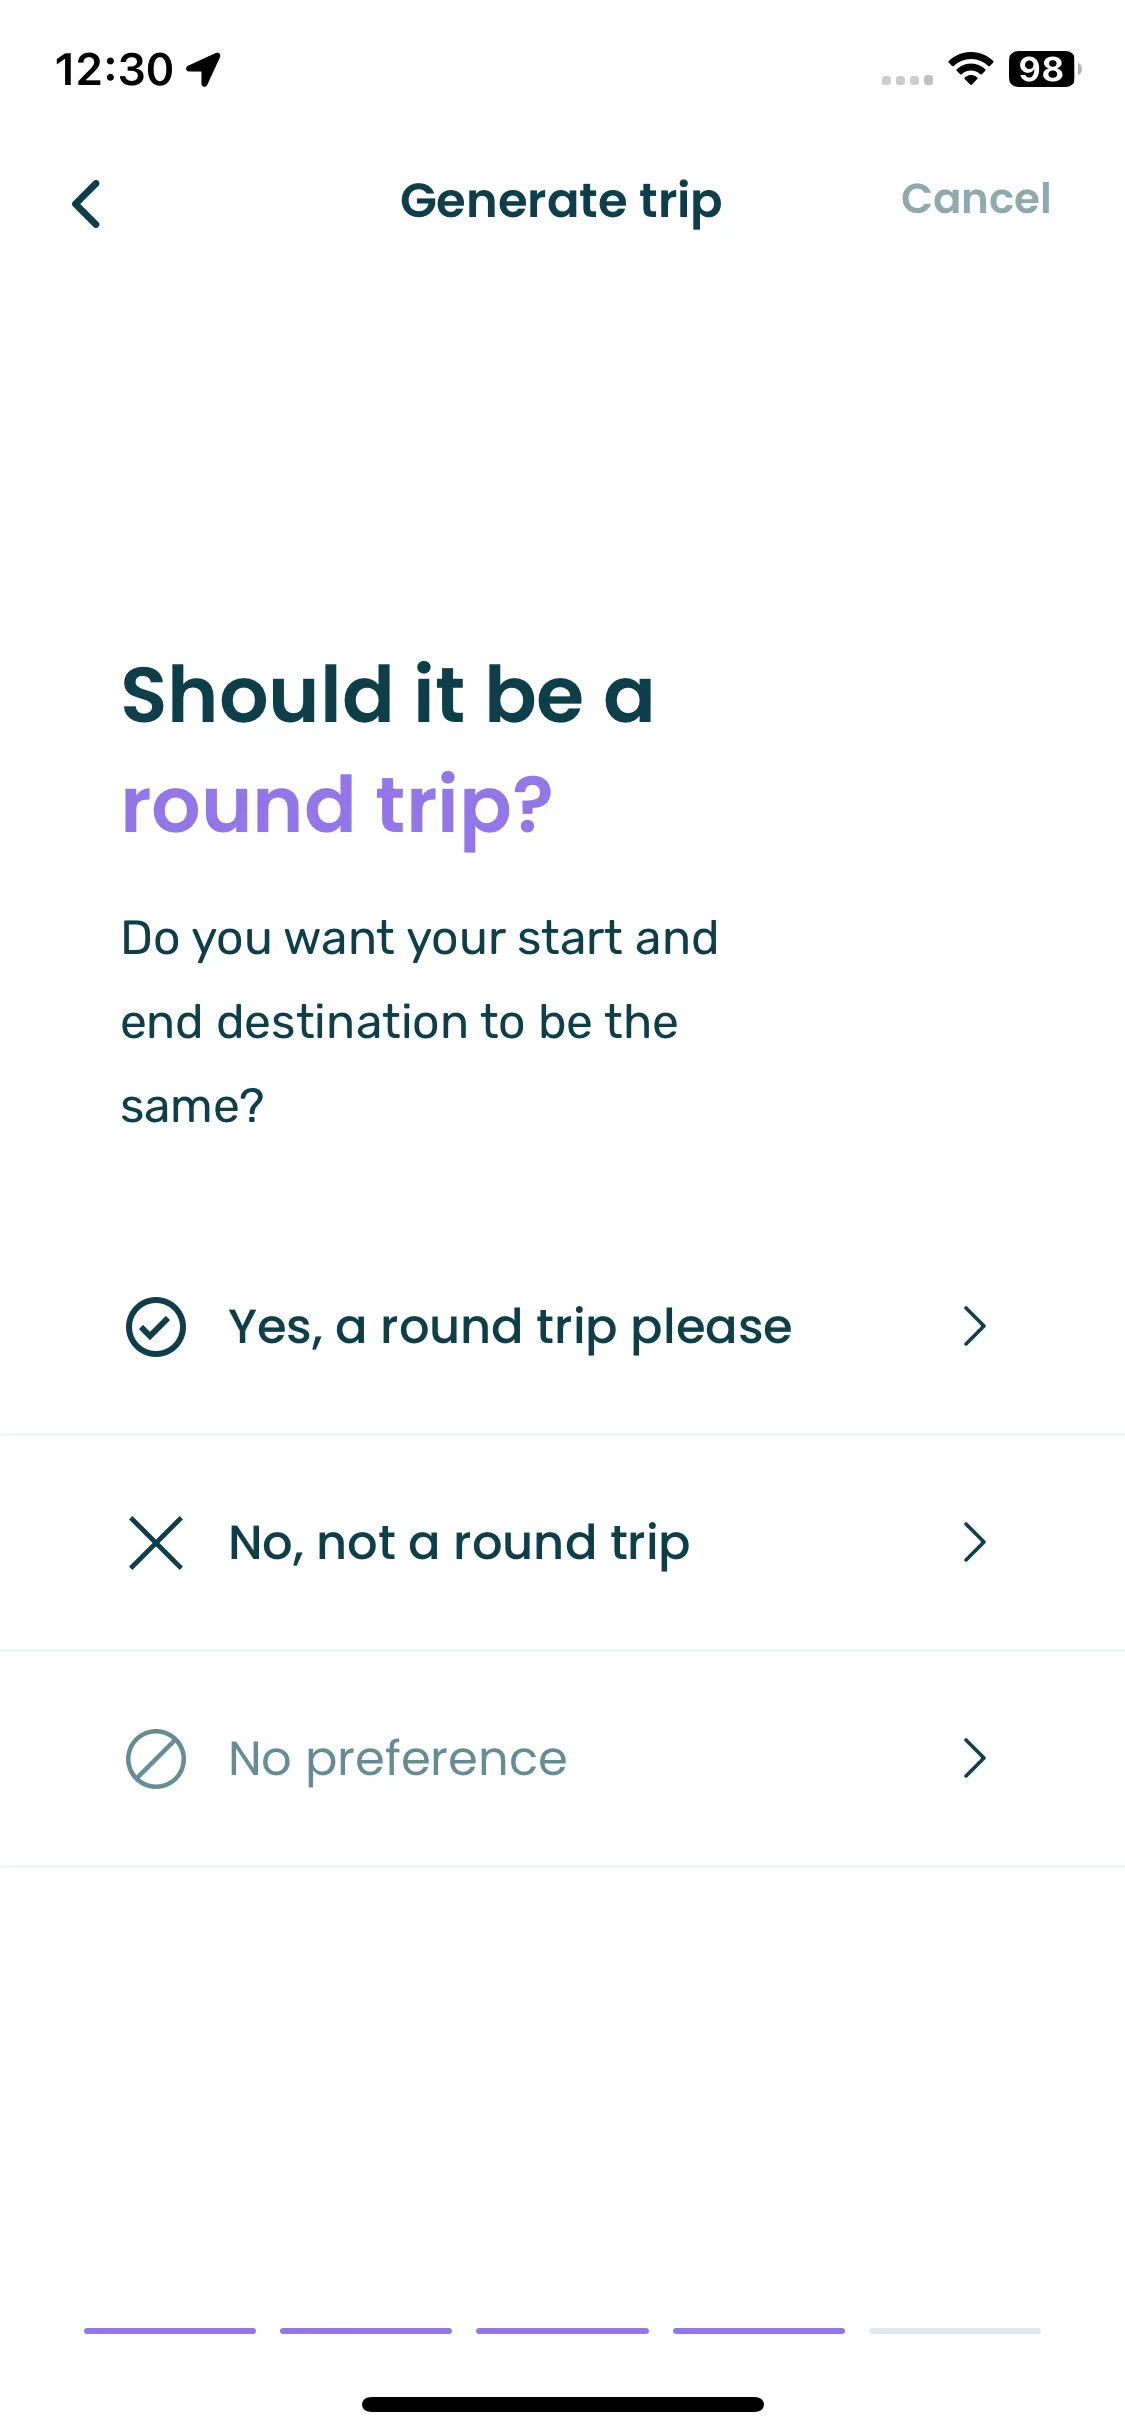Click the X cross icon
This screenshot has width=1125, height=2436.
[x=156, y=1543]
